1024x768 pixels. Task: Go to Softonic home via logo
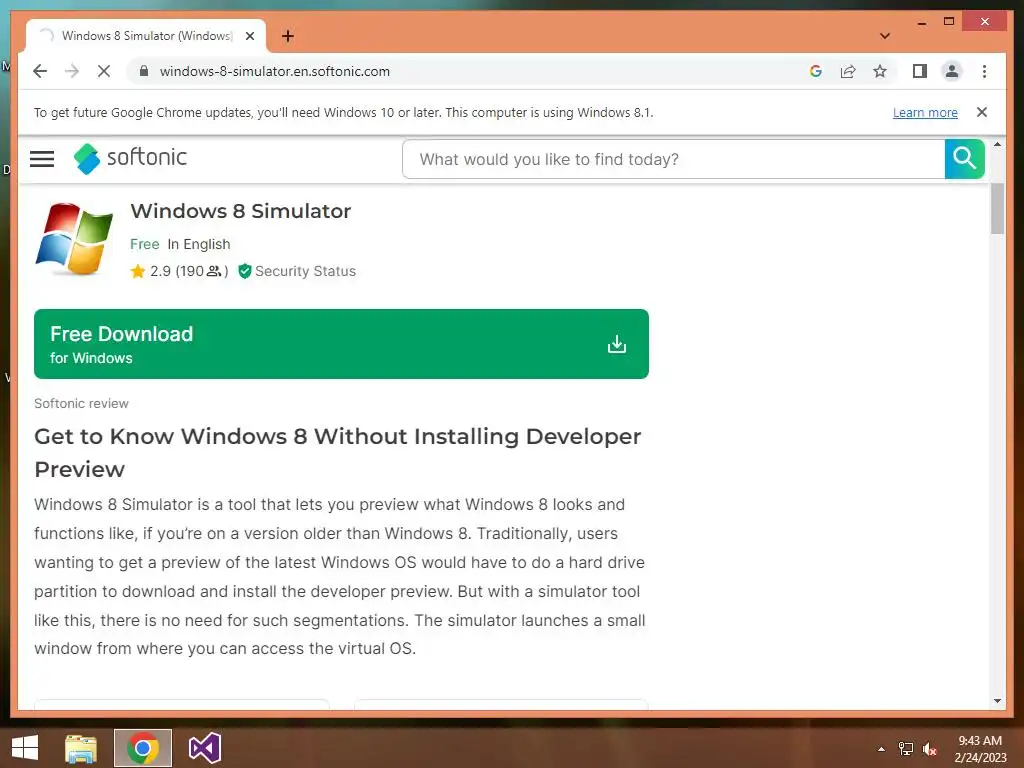pyautogui.click(x=131, y=158)
